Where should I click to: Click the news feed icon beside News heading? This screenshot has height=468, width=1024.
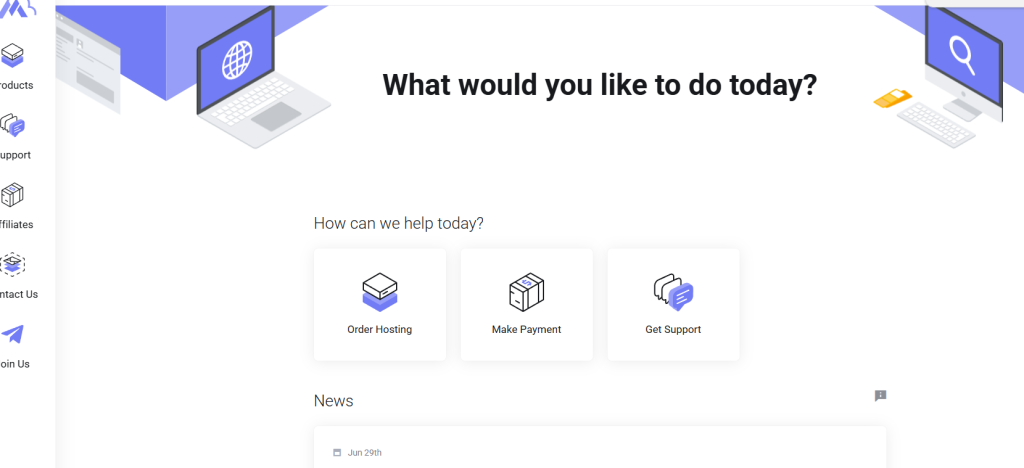point(880,396)
